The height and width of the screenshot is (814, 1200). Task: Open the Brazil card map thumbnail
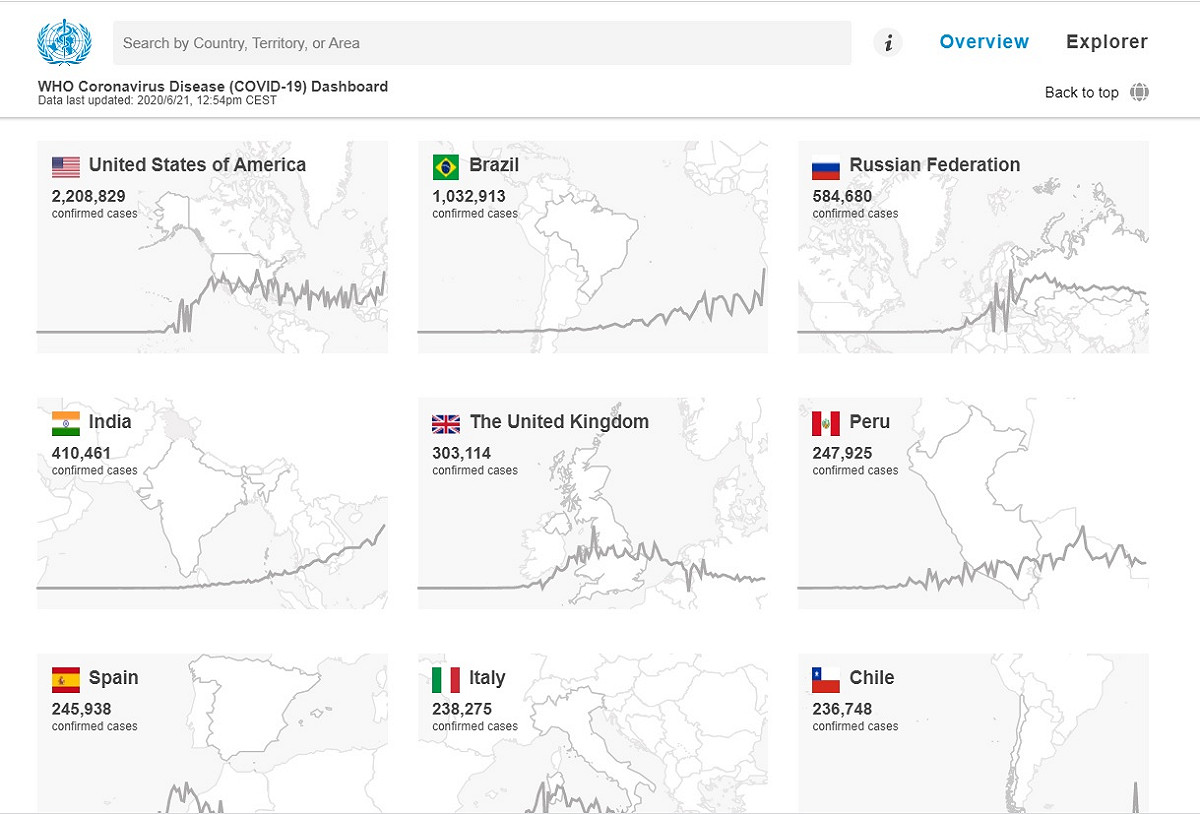[593, 247]
